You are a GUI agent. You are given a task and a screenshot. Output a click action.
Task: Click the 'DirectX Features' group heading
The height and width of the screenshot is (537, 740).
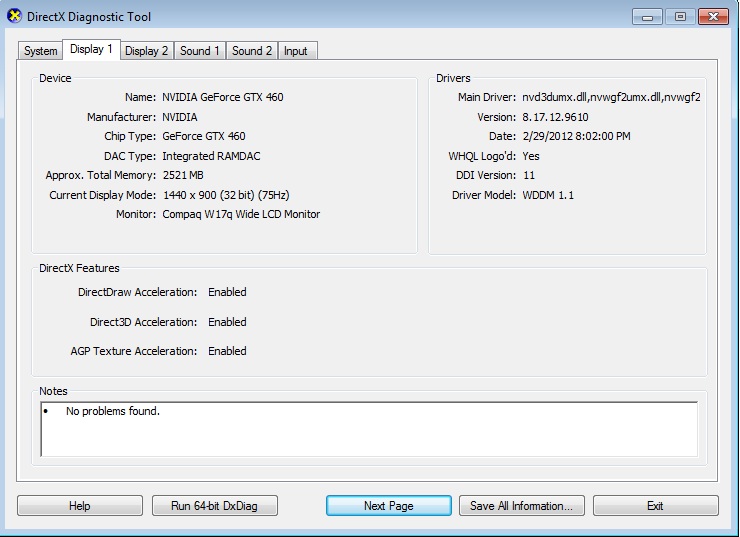point(79,268)
